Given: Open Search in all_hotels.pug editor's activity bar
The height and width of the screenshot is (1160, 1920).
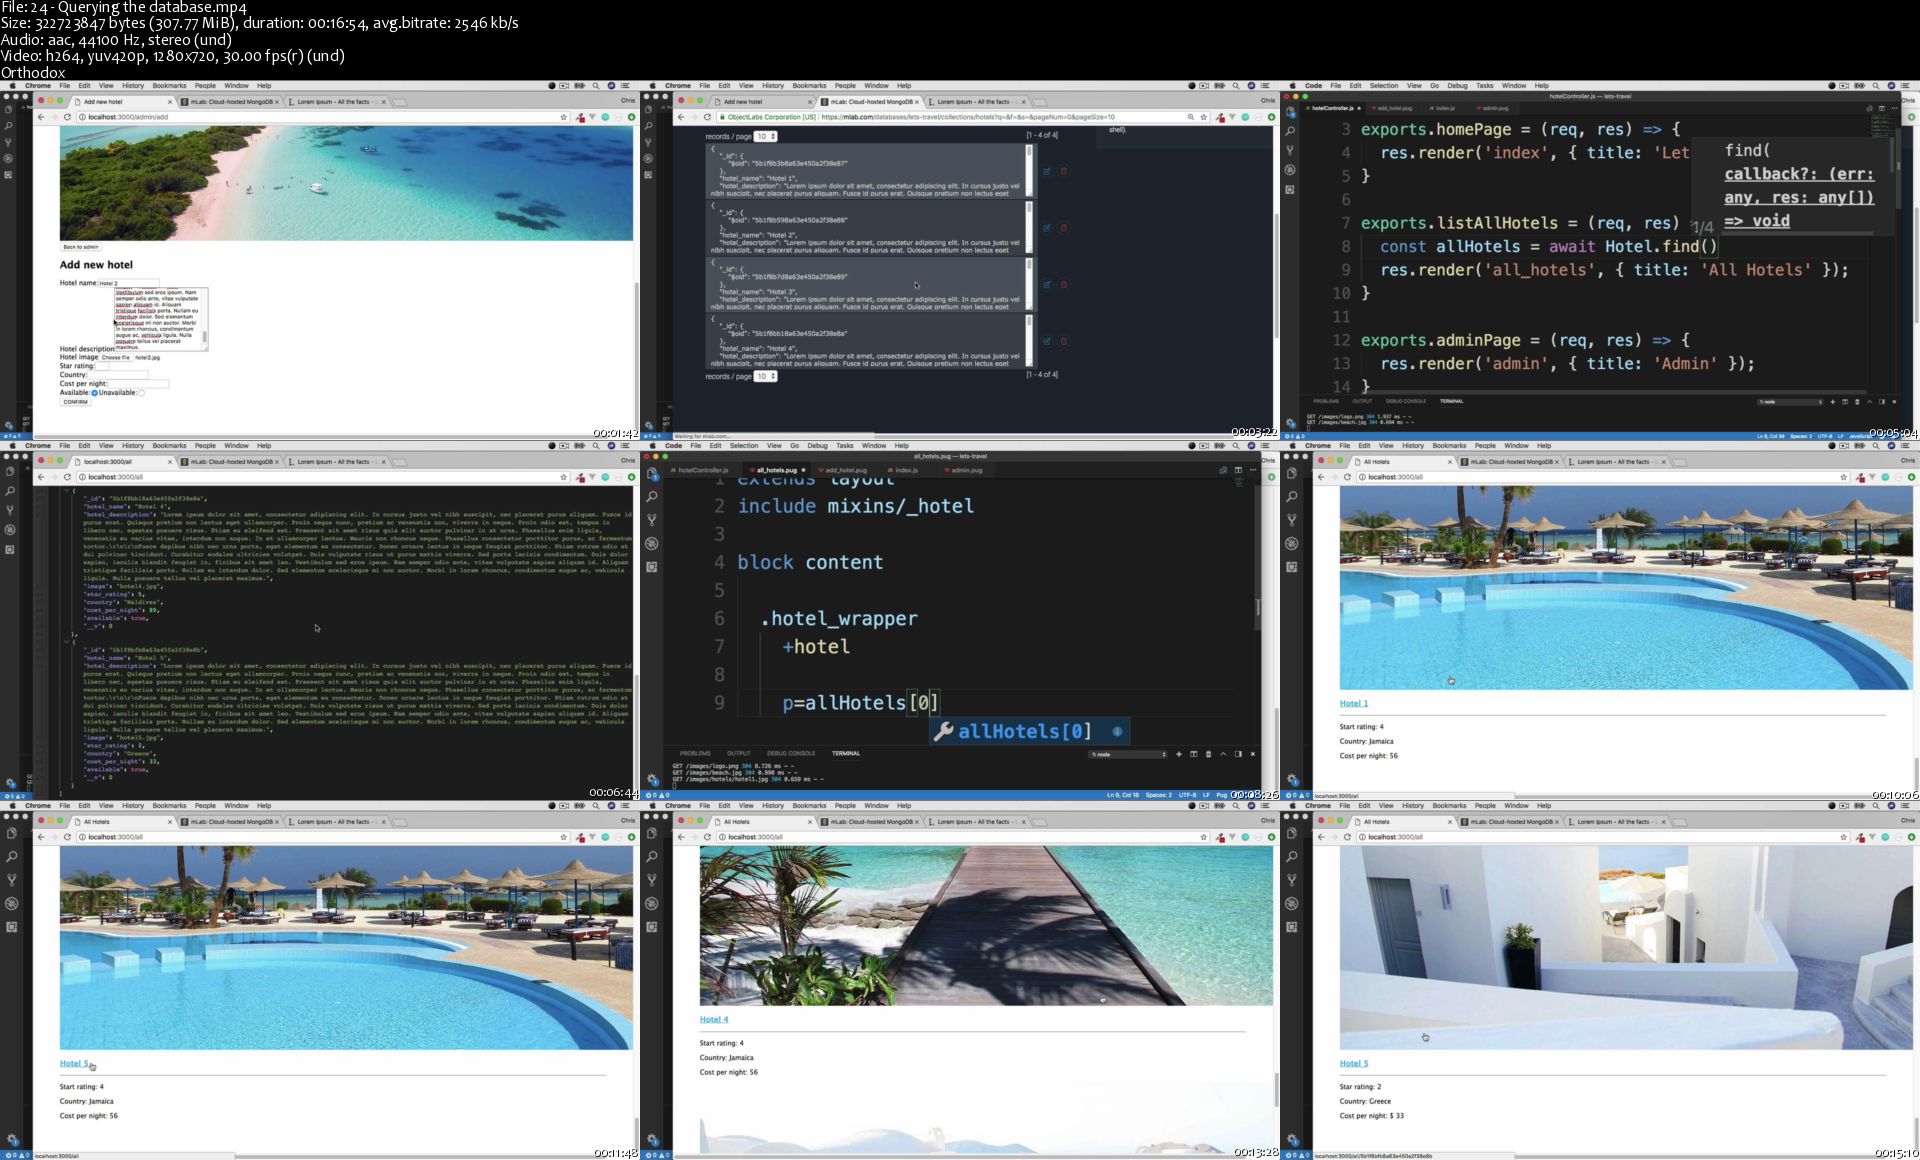Looking at the screenshot, I should tap(651, 497).
